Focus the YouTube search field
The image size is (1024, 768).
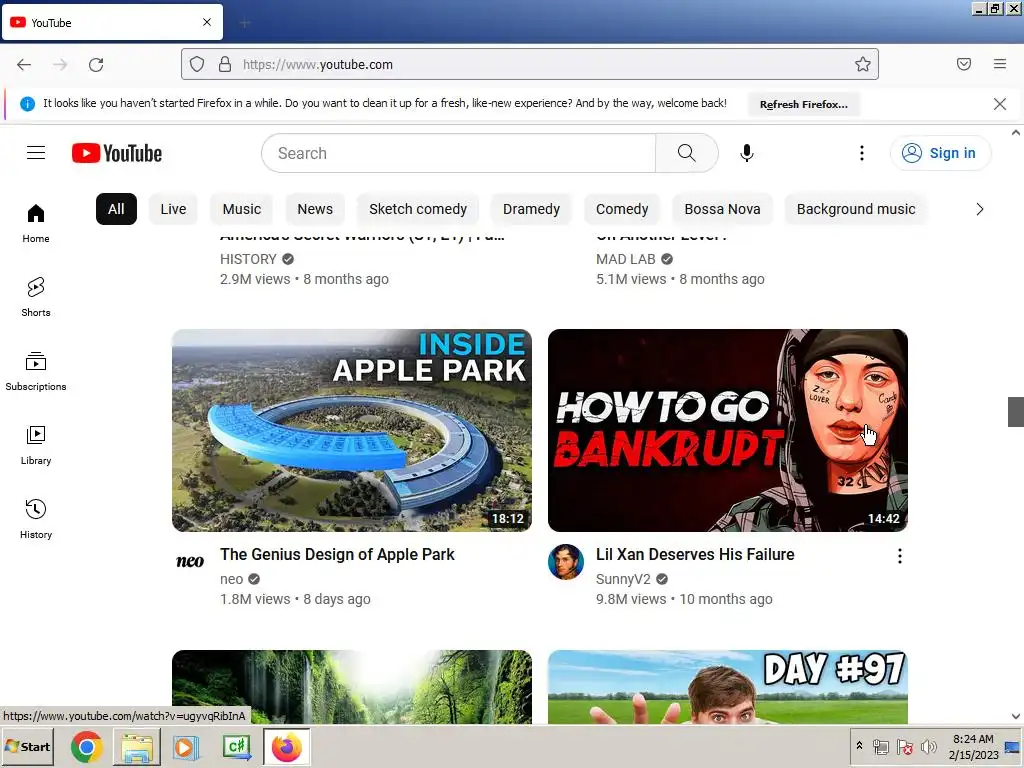(x=458, y=153)
